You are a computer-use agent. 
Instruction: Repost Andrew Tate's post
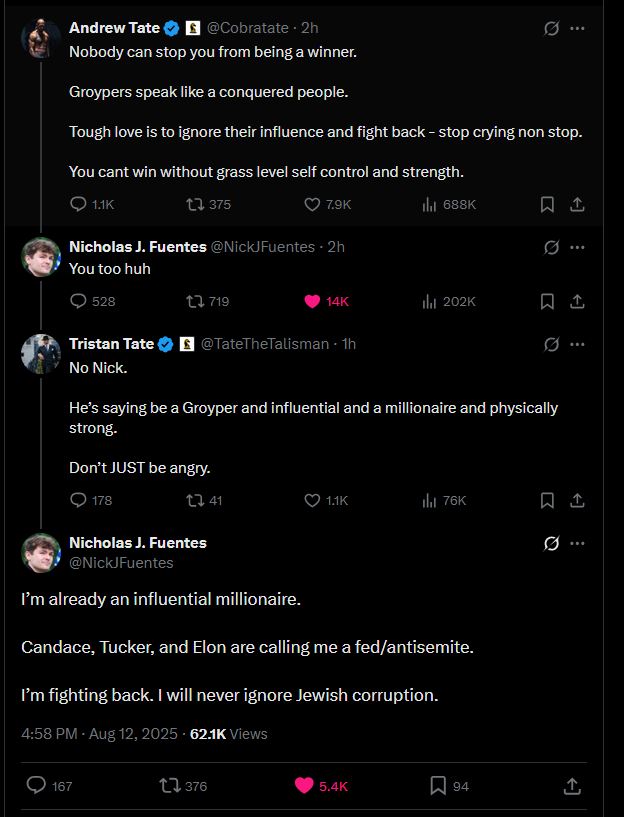pyautogui.click(x=195, y=204)
